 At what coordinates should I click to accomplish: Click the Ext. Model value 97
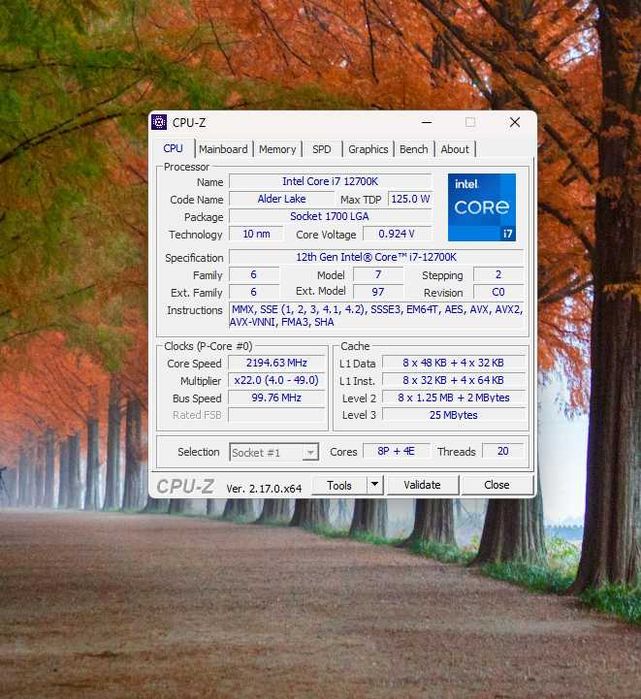378,292
